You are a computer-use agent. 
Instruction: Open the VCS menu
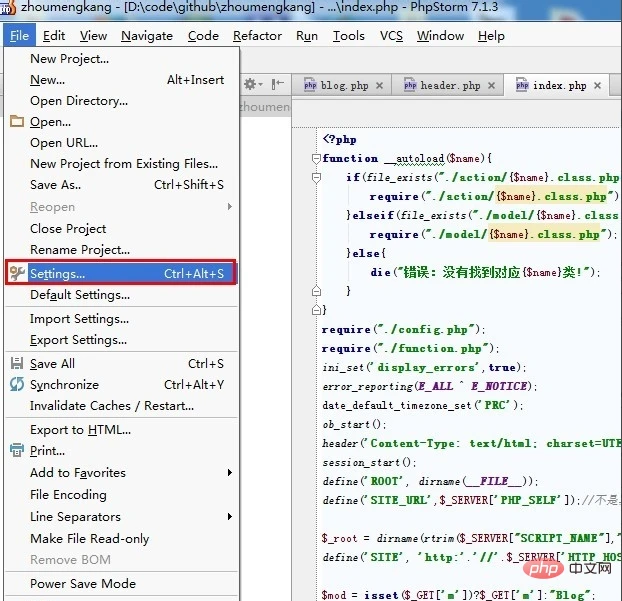click(x=391, y=36)
